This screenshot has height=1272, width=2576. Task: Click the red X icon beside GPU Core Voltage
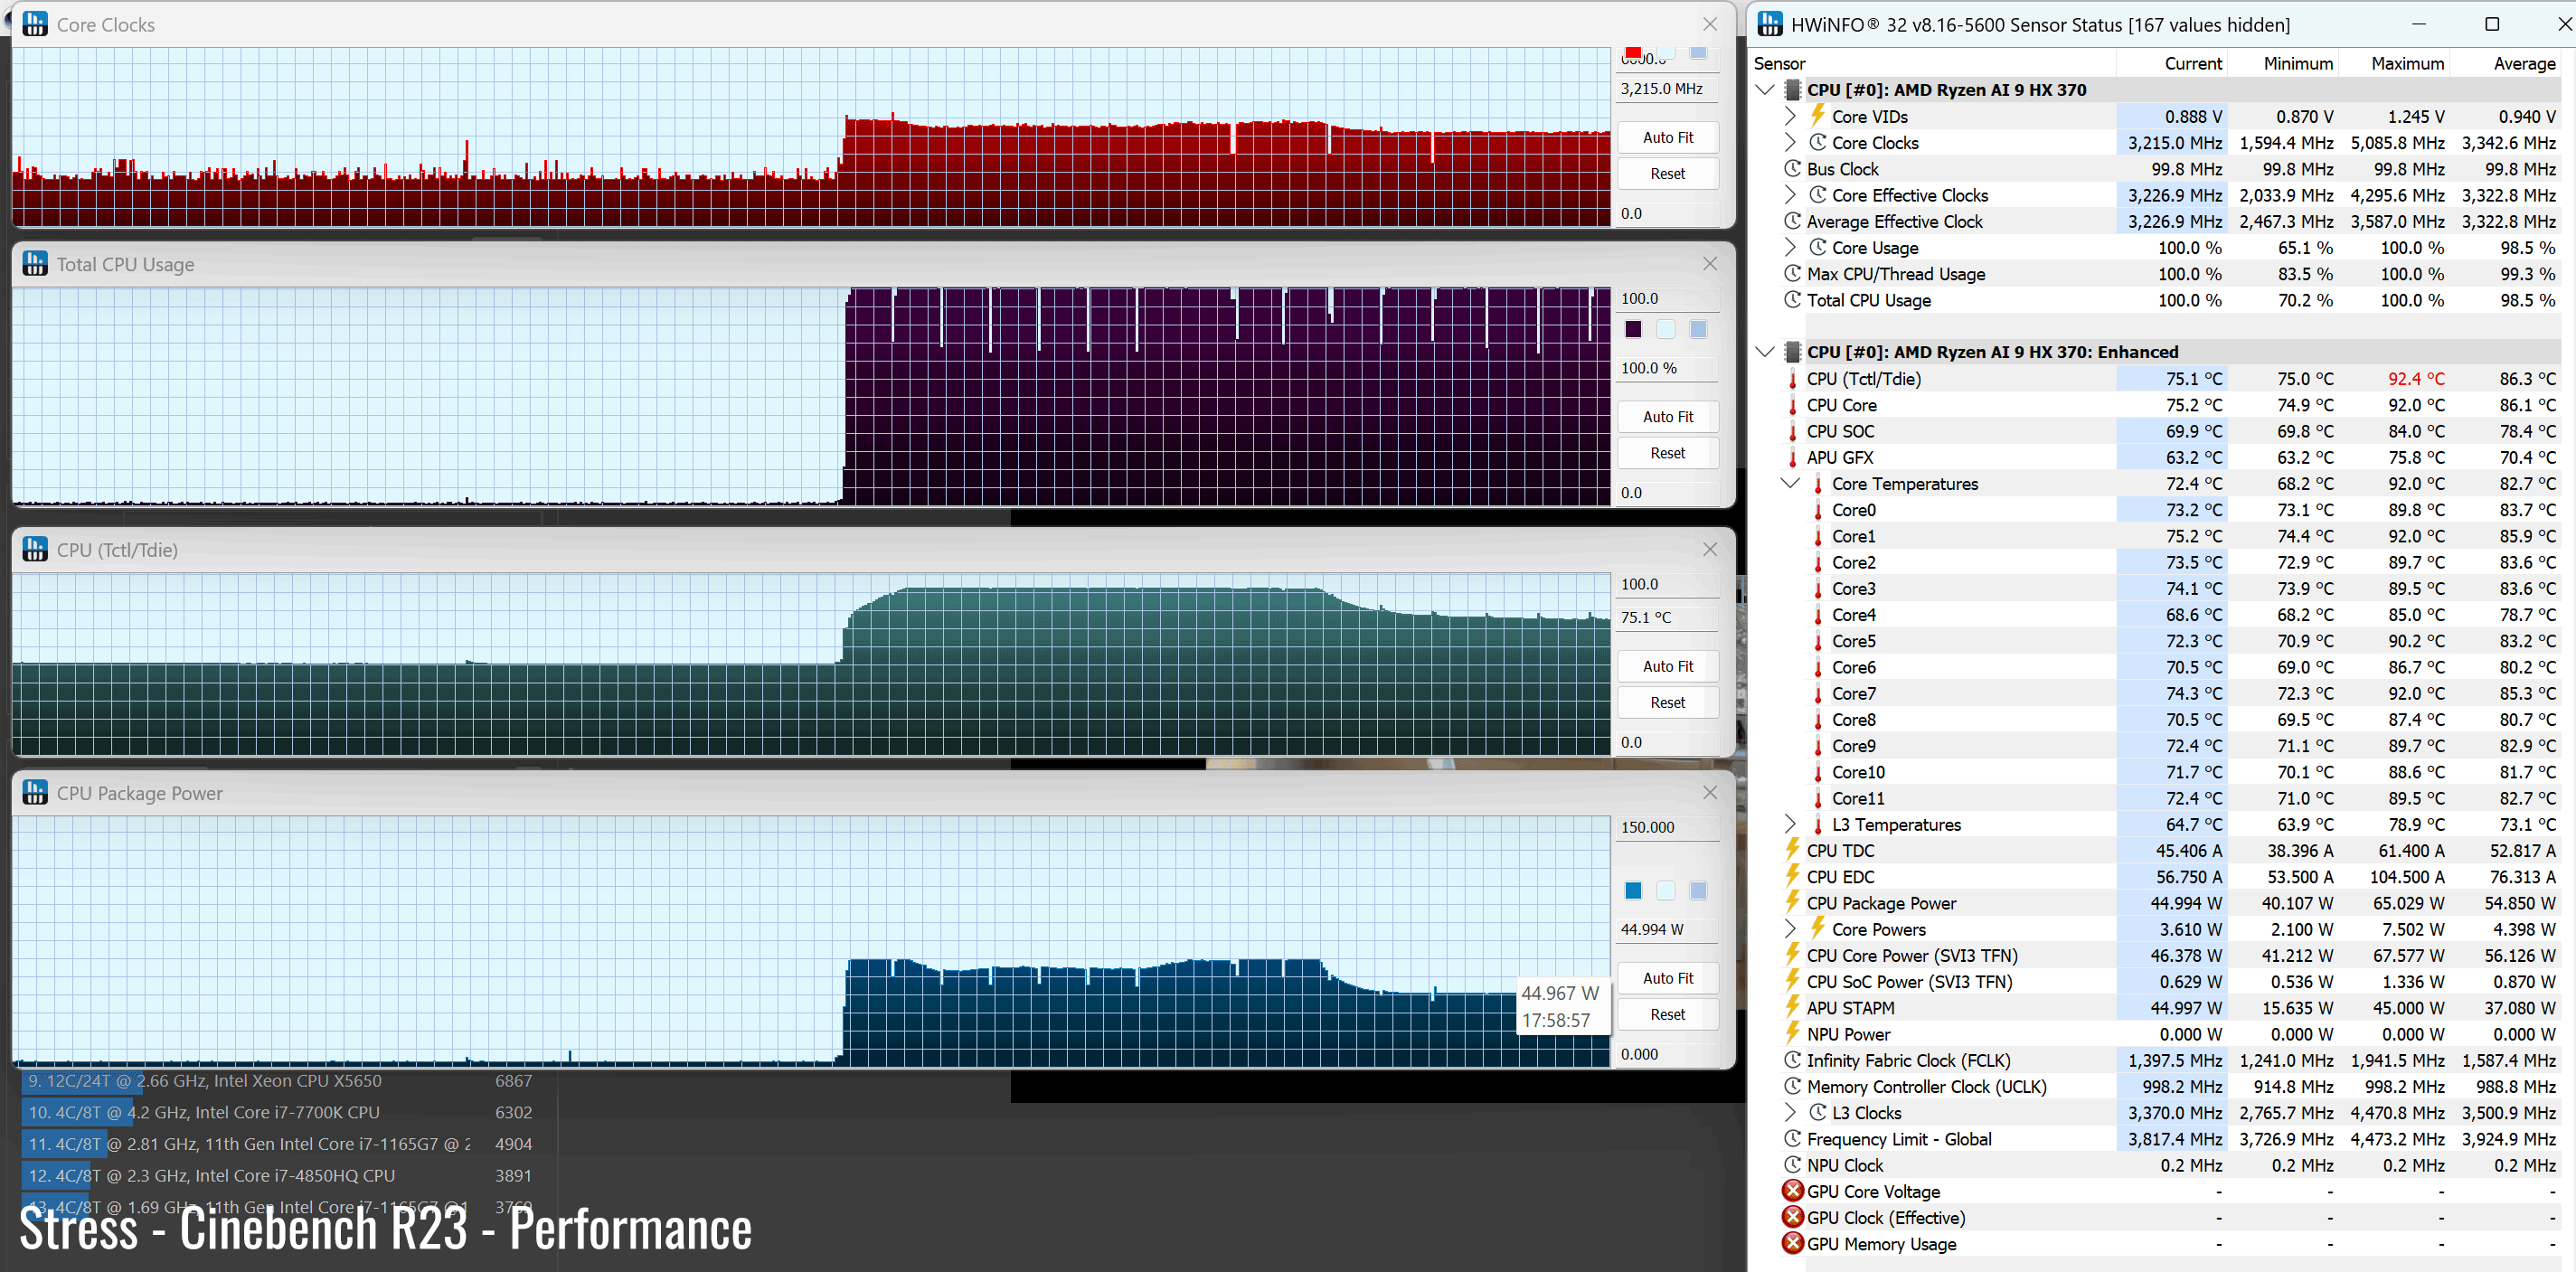1793,1191
